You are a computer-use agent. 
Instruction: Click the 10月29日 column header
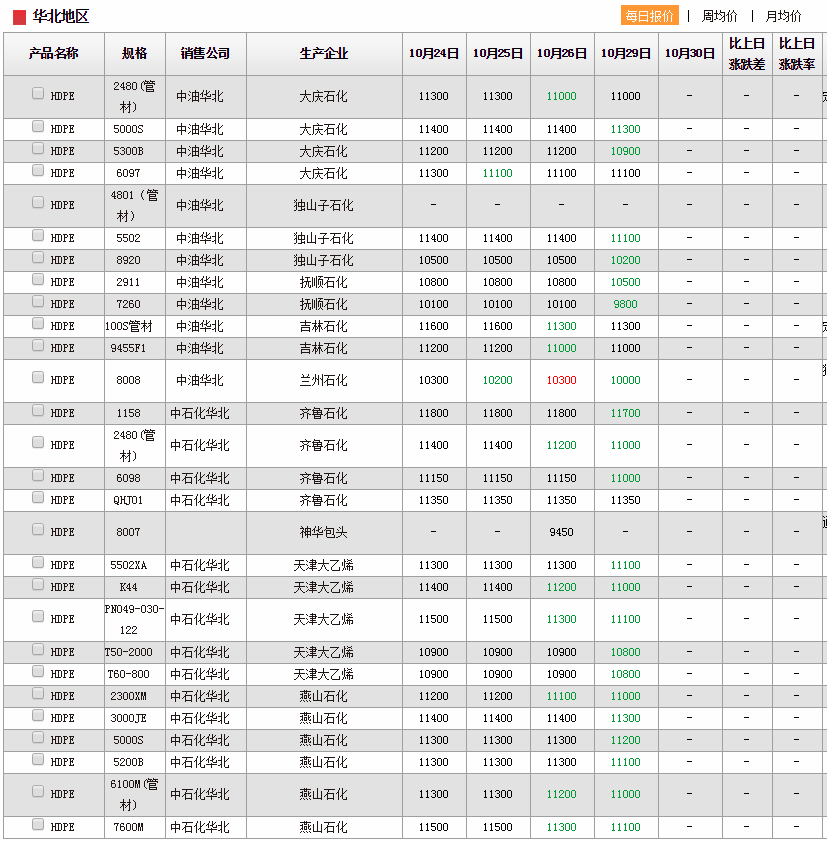coord(626,53)
